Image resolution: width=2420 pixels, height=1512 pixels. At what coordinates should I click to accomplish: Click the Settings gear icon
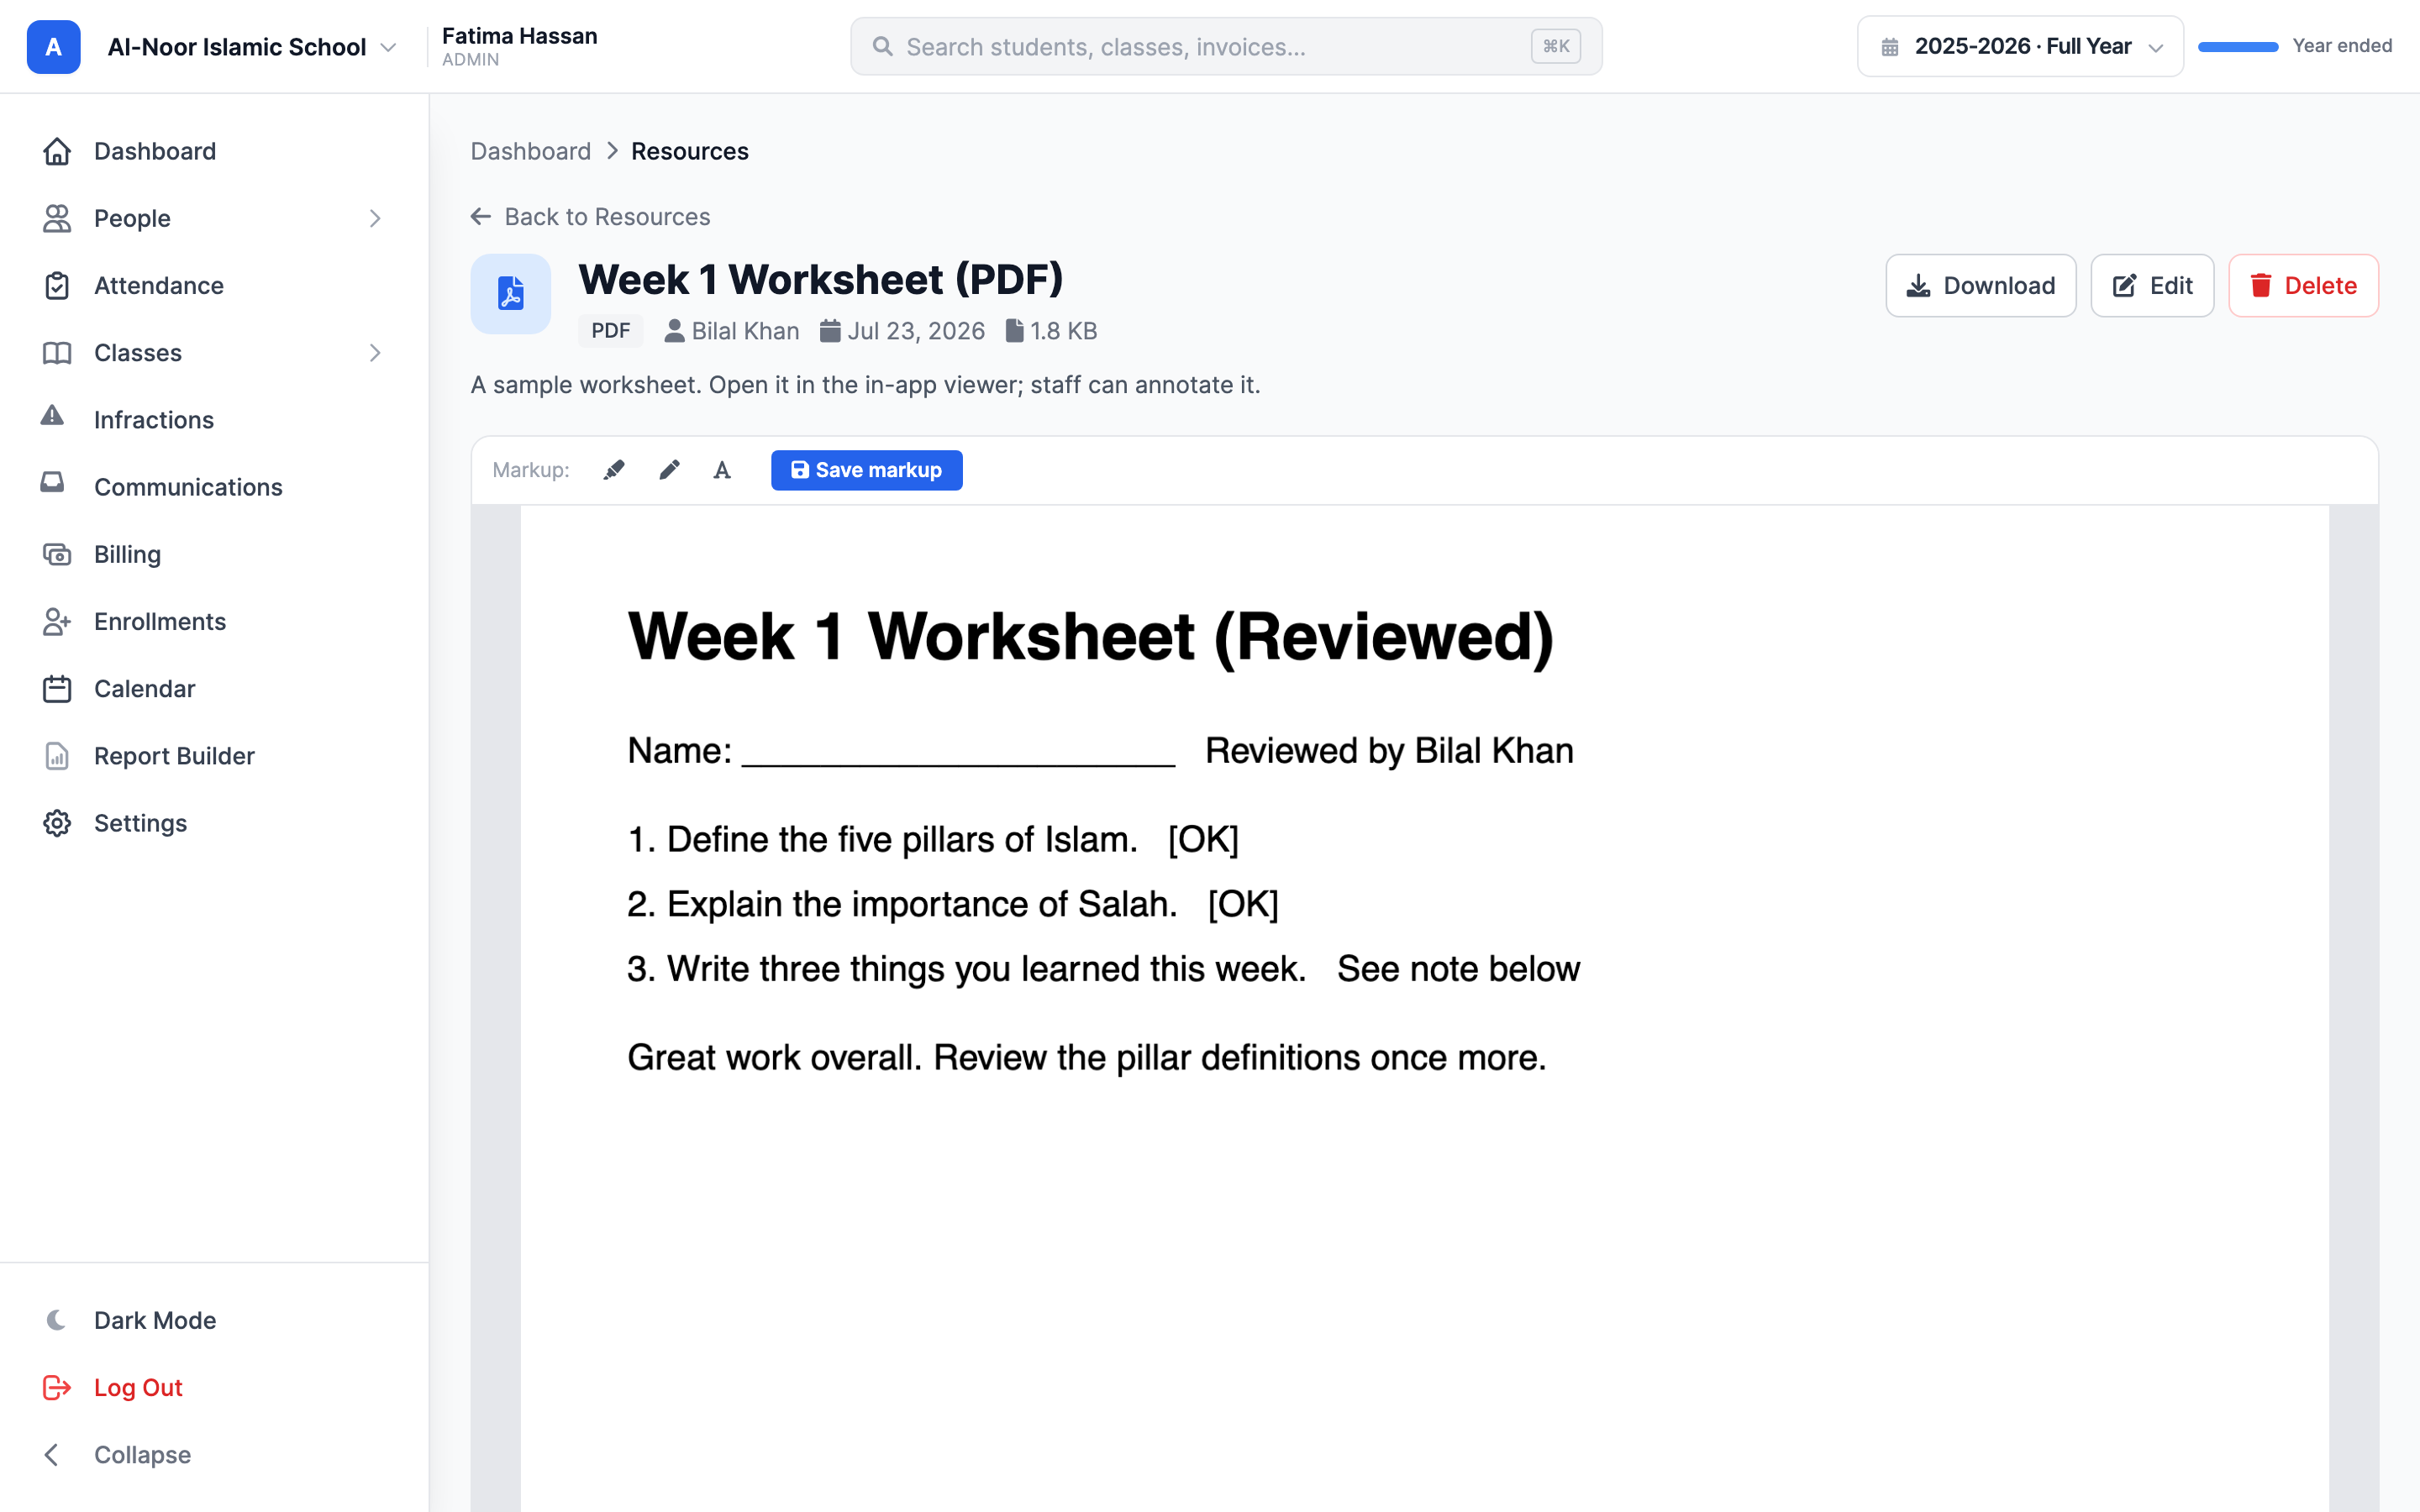57,823
